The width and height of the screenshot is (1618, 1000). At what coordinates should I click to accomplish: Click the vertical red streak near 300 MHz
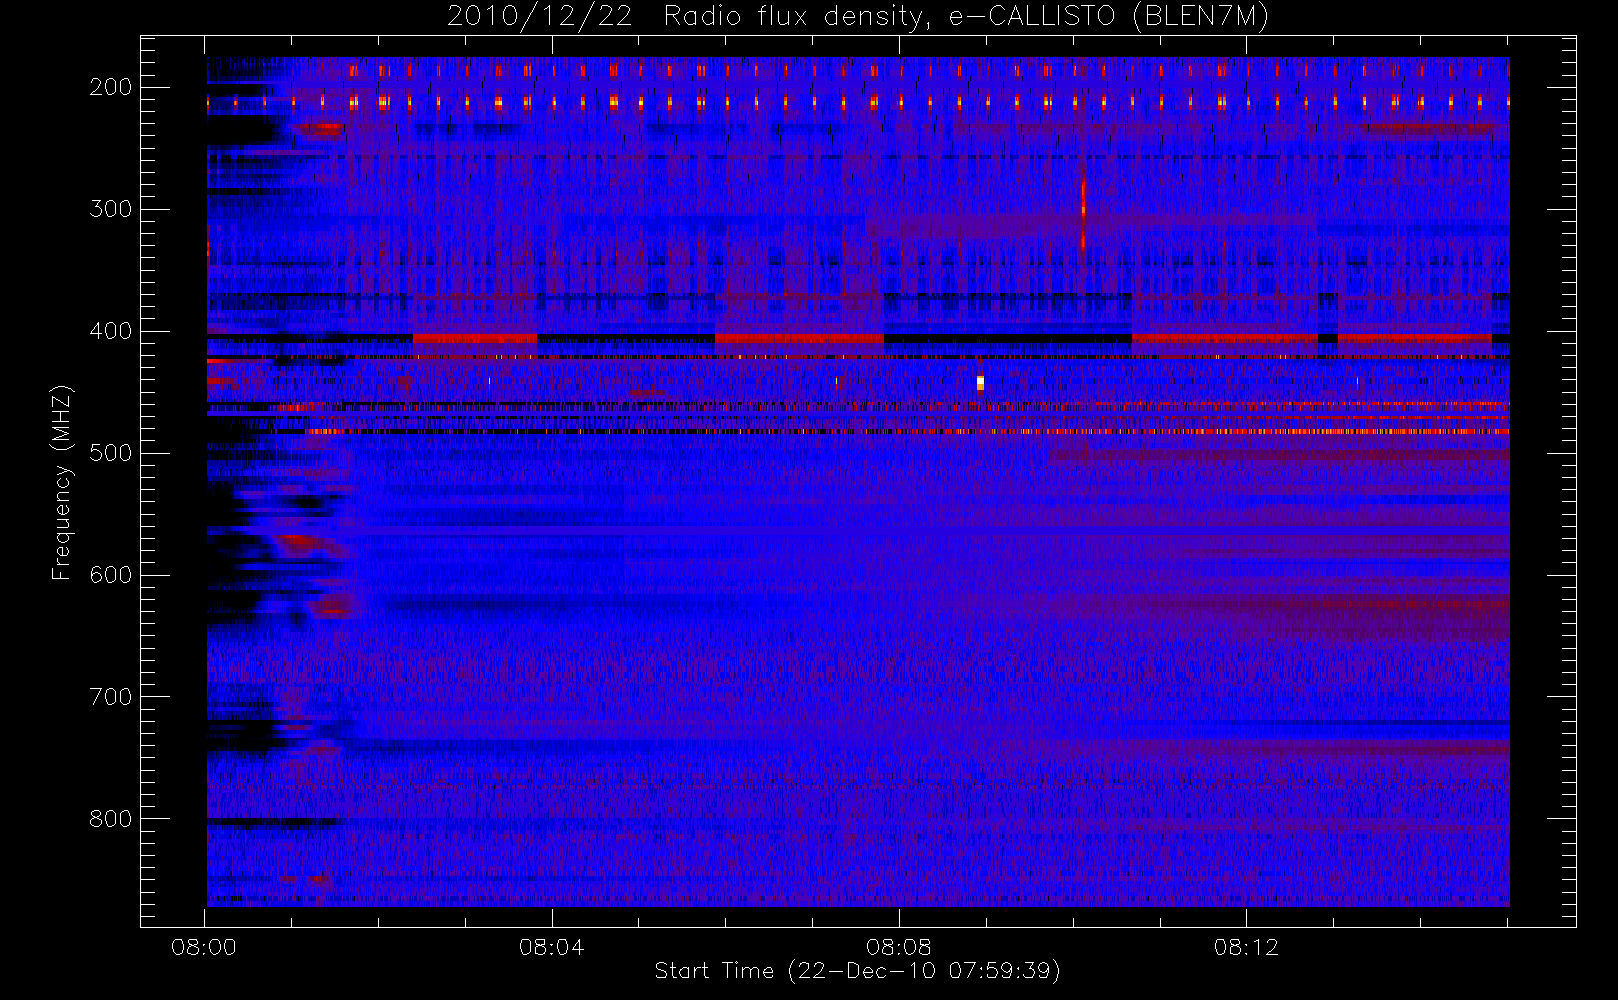1083,212
